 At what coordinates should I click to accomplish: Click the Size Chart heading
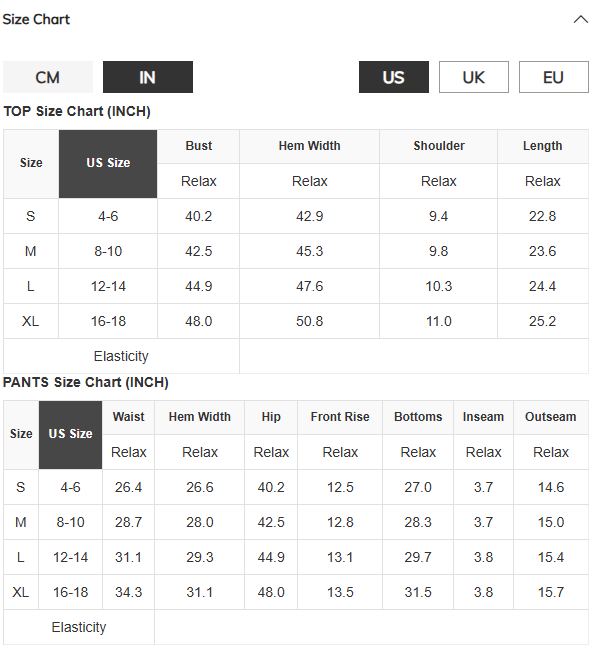coord(36,19)
